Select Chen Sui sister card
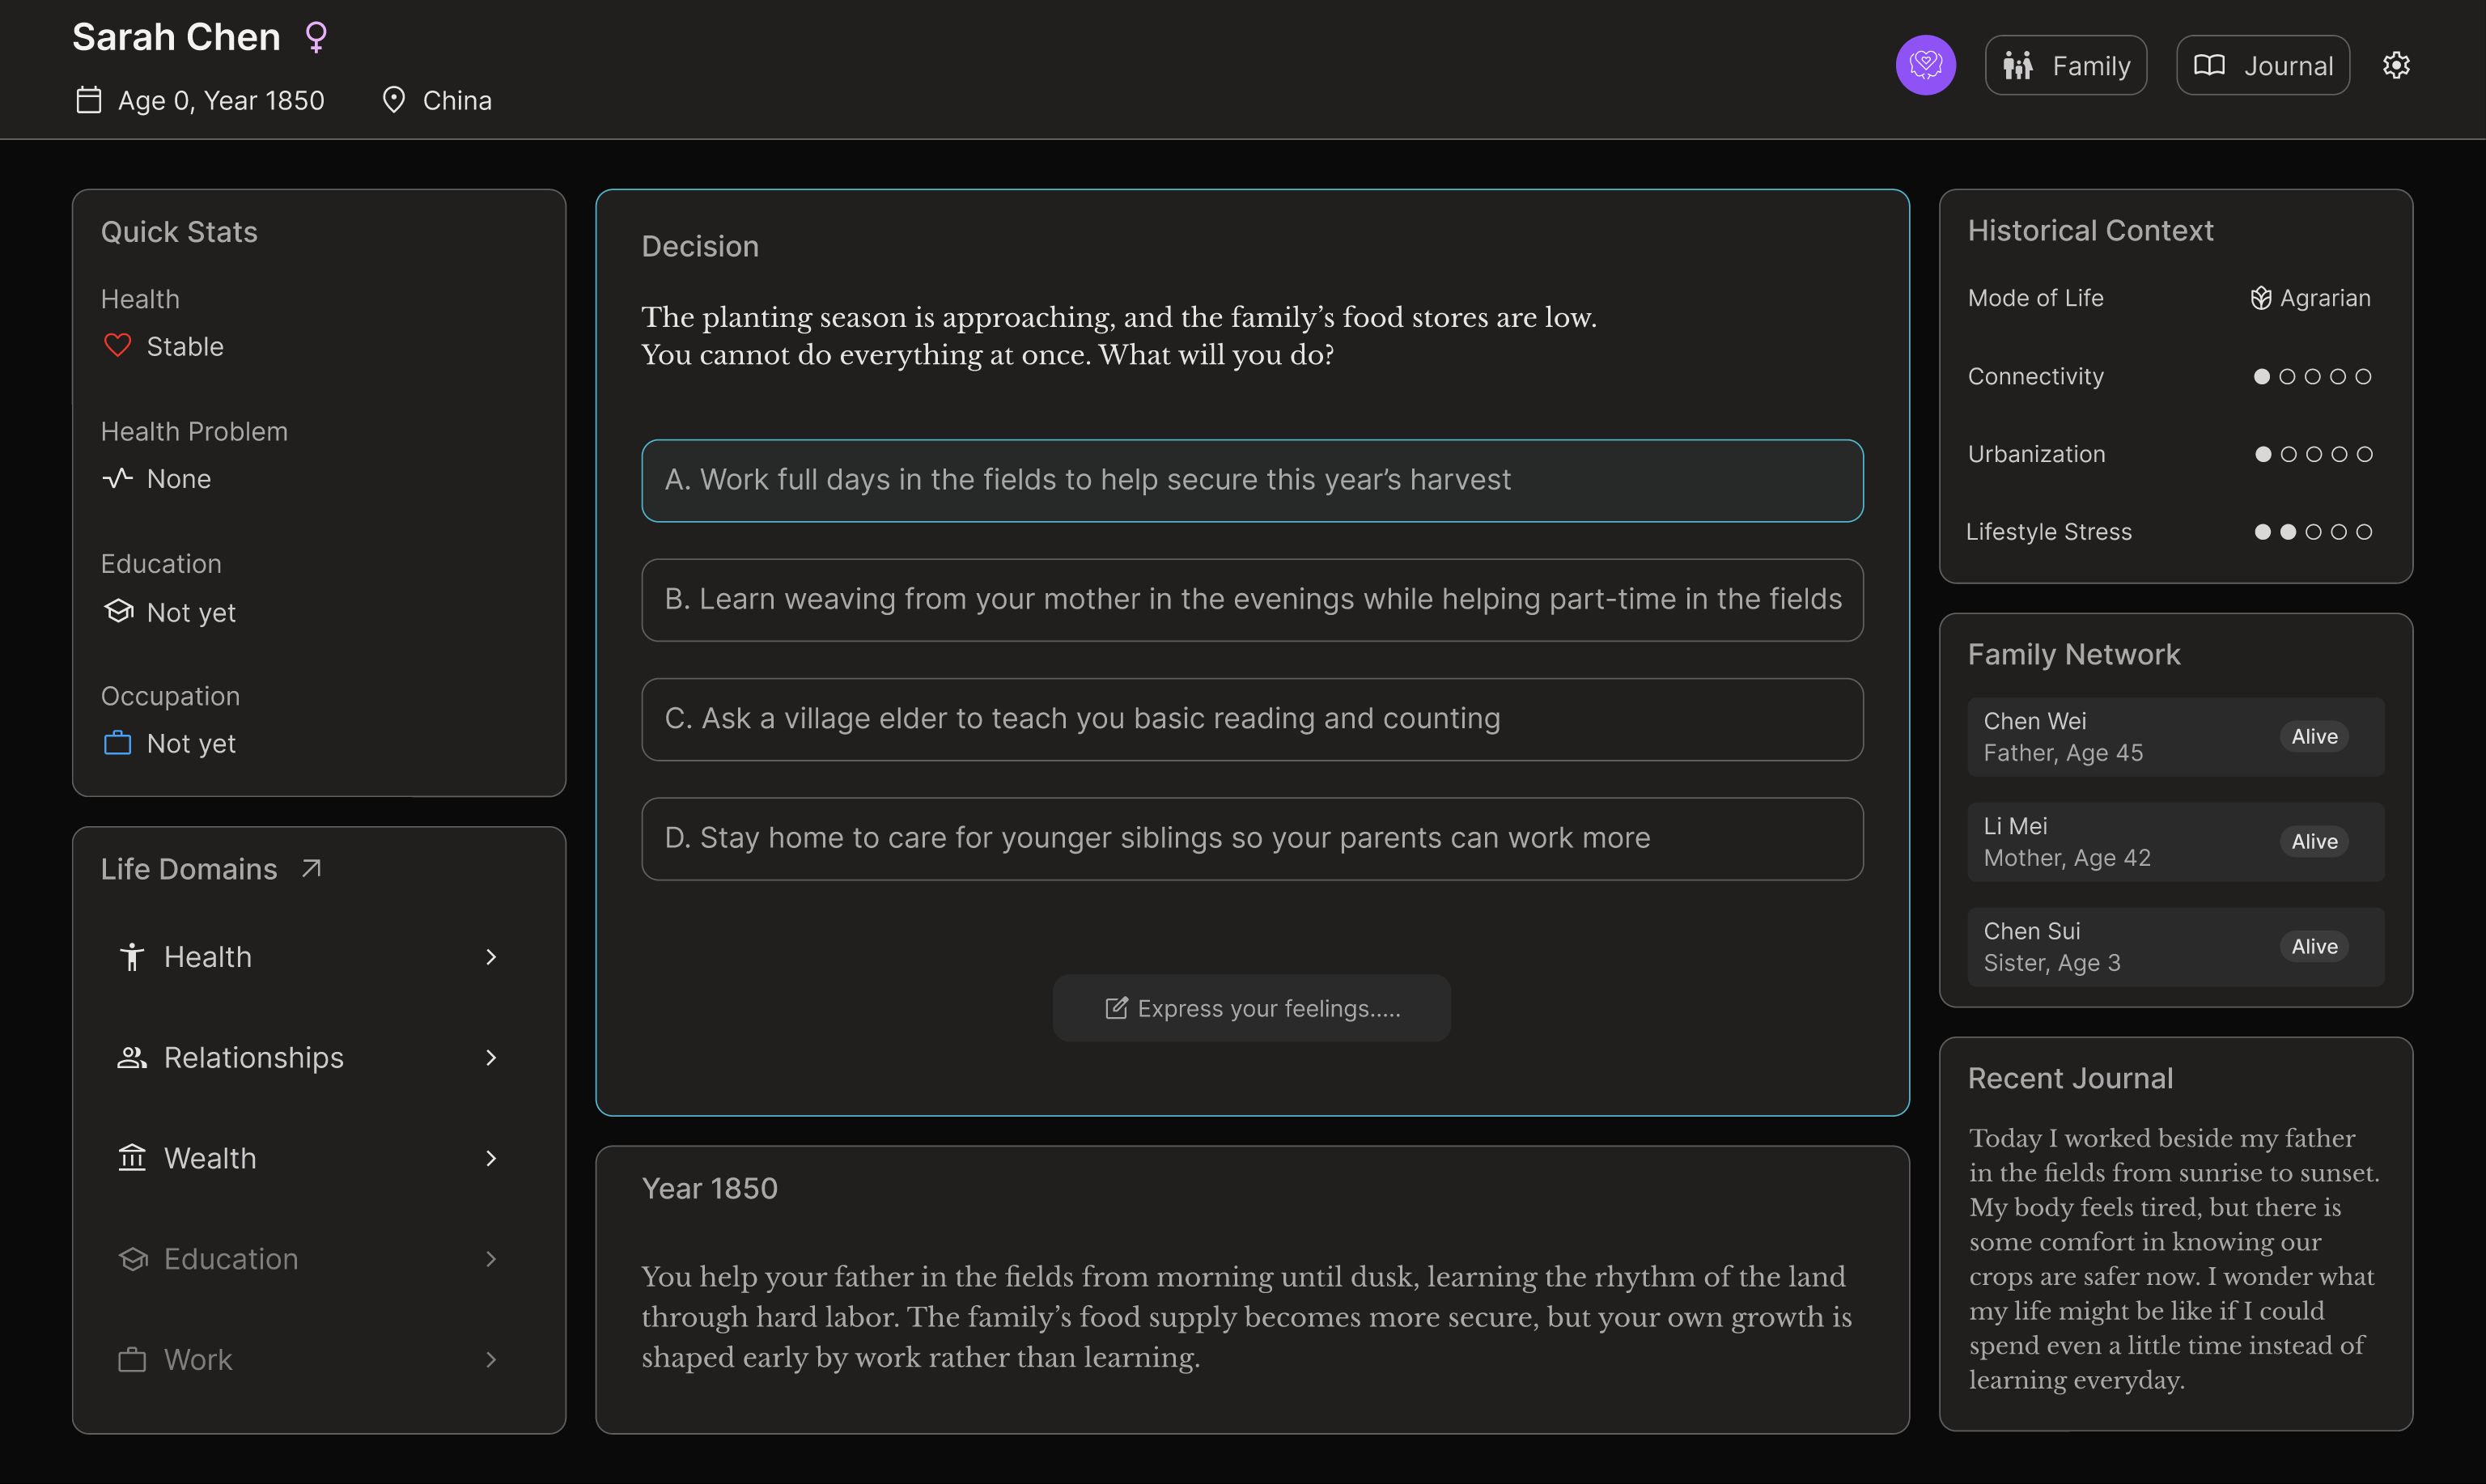Screen dimensions: 2486x1484 point(2175,947)
